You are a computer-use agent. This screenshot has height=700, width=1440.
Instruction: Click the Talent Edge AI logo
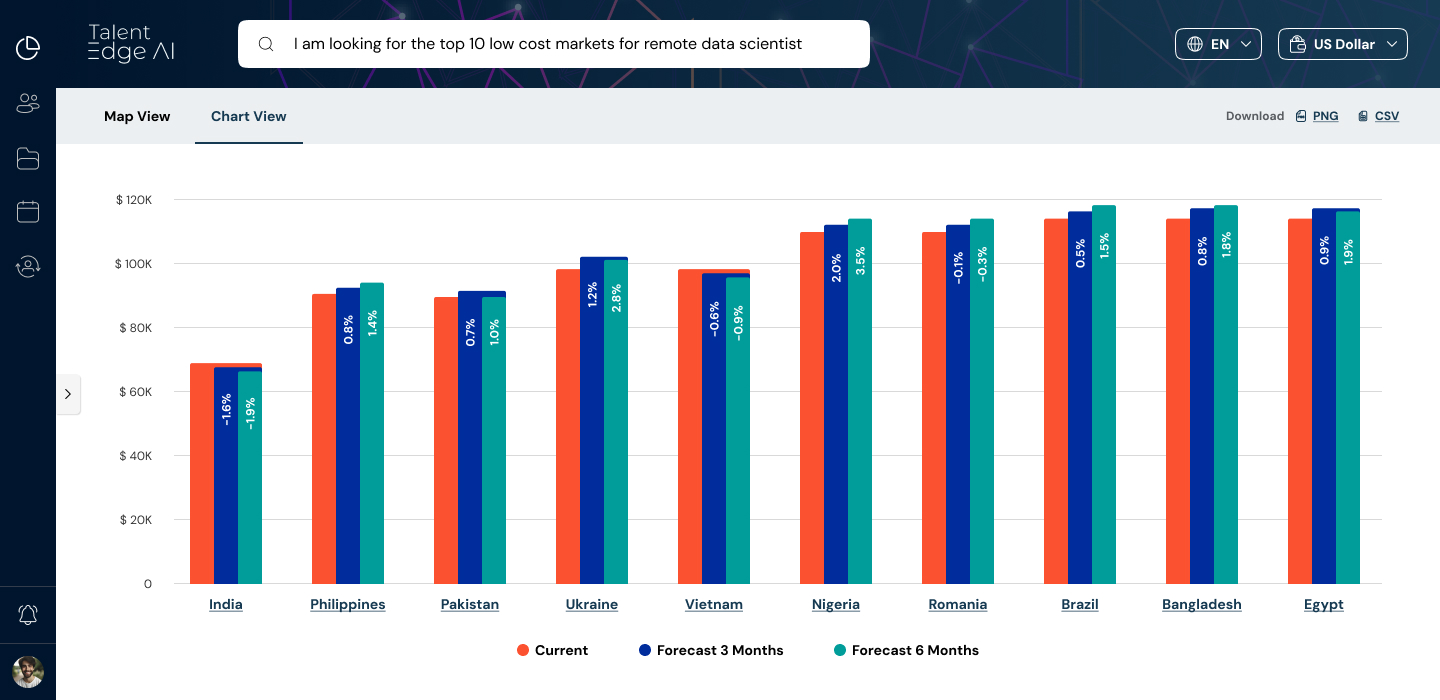click(131, 44)
